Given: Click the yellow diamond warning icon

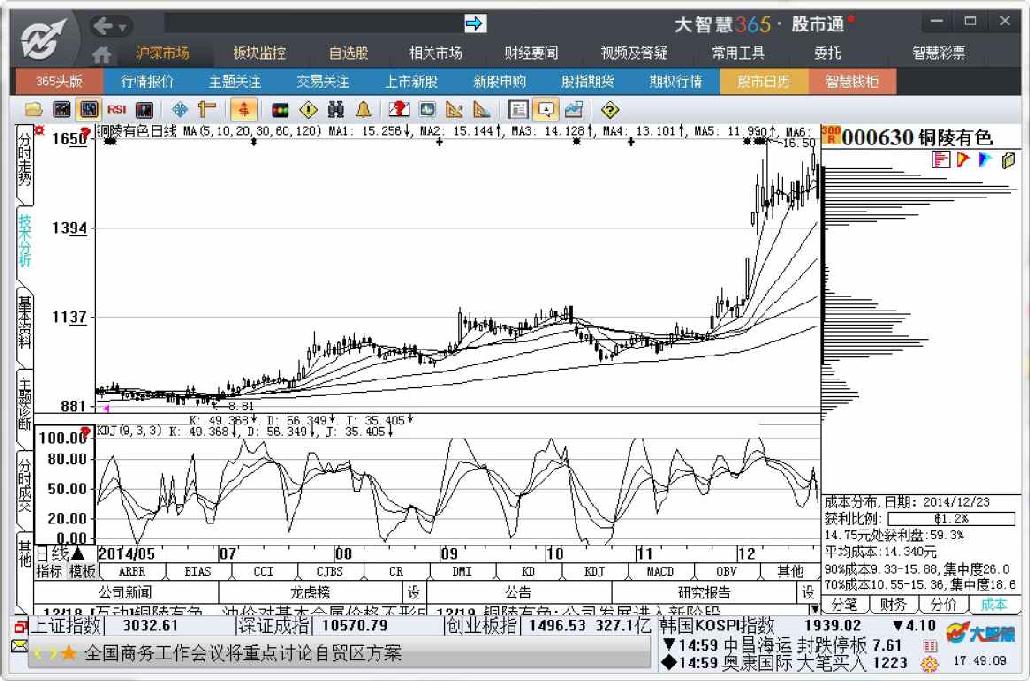Looking at the screenshot, I should tap(308, 110).
